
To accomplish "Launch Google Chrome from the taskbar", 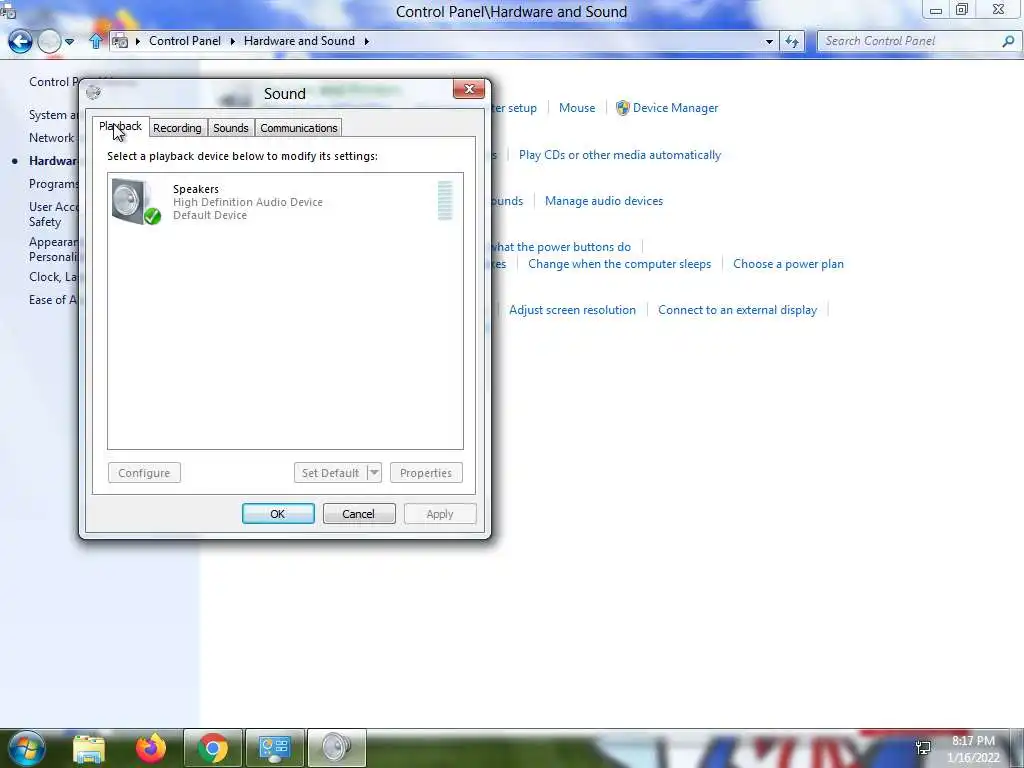I will [x=213, y=748].
